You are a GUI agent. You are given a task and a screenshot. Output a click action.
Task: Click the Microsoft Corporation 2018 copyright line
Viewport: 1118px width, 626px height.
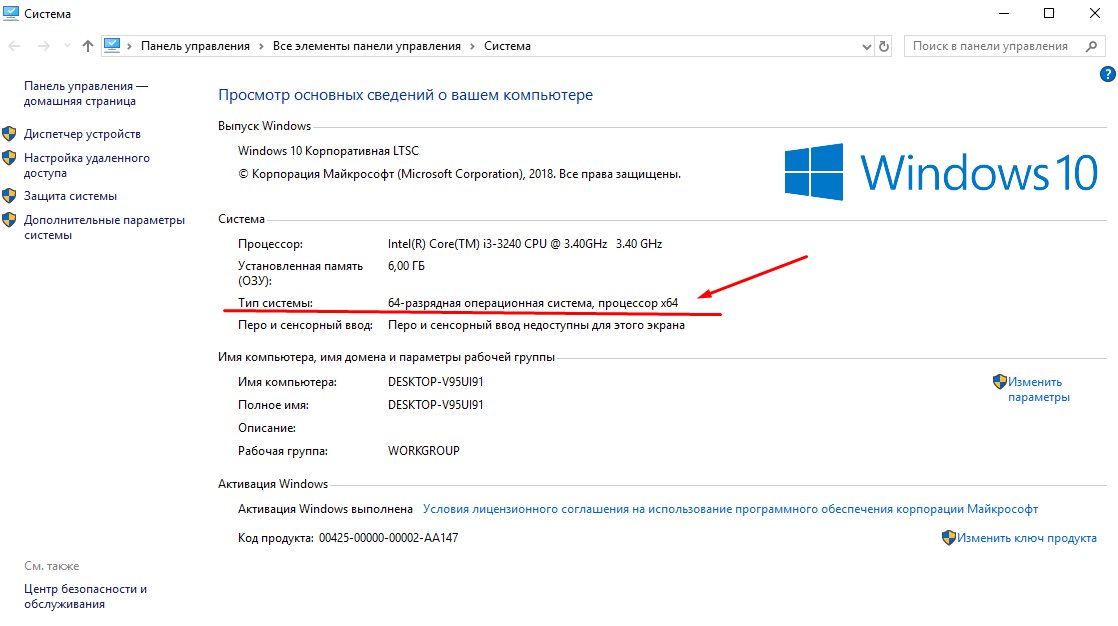(459, 174)
